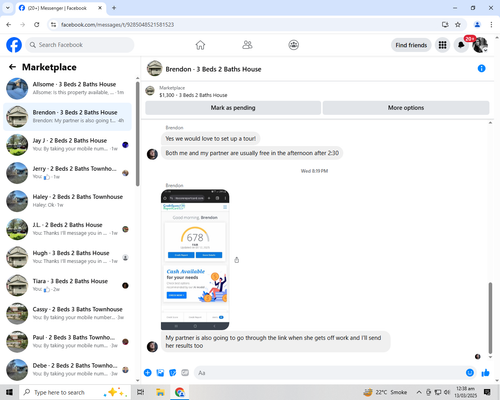Go to Home feed icon

click(200, 45)
